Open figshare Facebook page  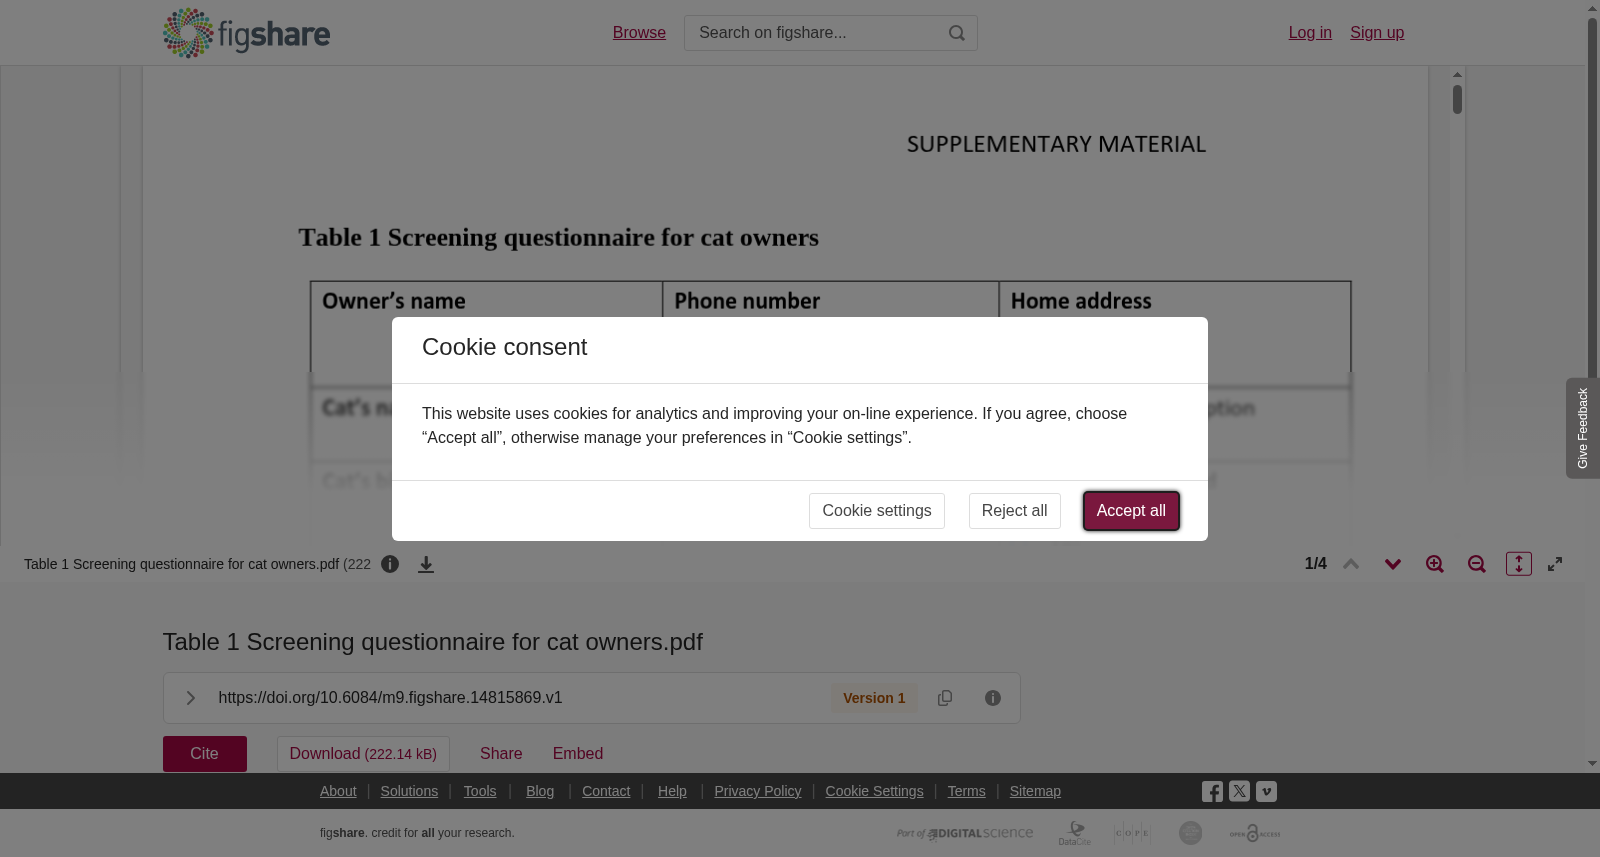click(x=1212, y=792)
